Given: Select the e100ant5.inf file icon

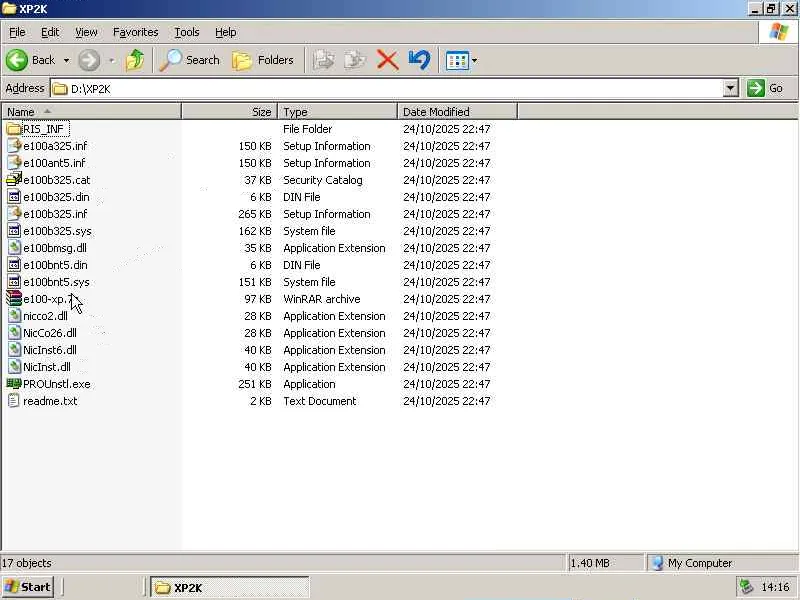Looking at the screenshot, I should [x=14, y=163].
